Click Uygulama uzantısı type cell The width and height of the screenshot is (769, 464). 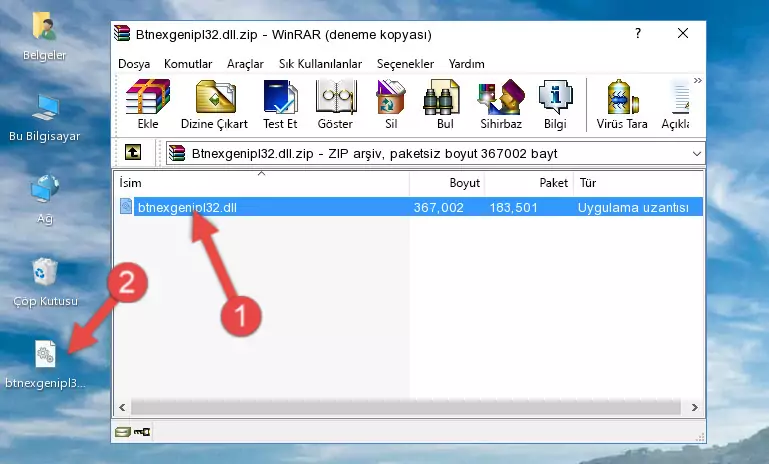[x=633, y=207]
